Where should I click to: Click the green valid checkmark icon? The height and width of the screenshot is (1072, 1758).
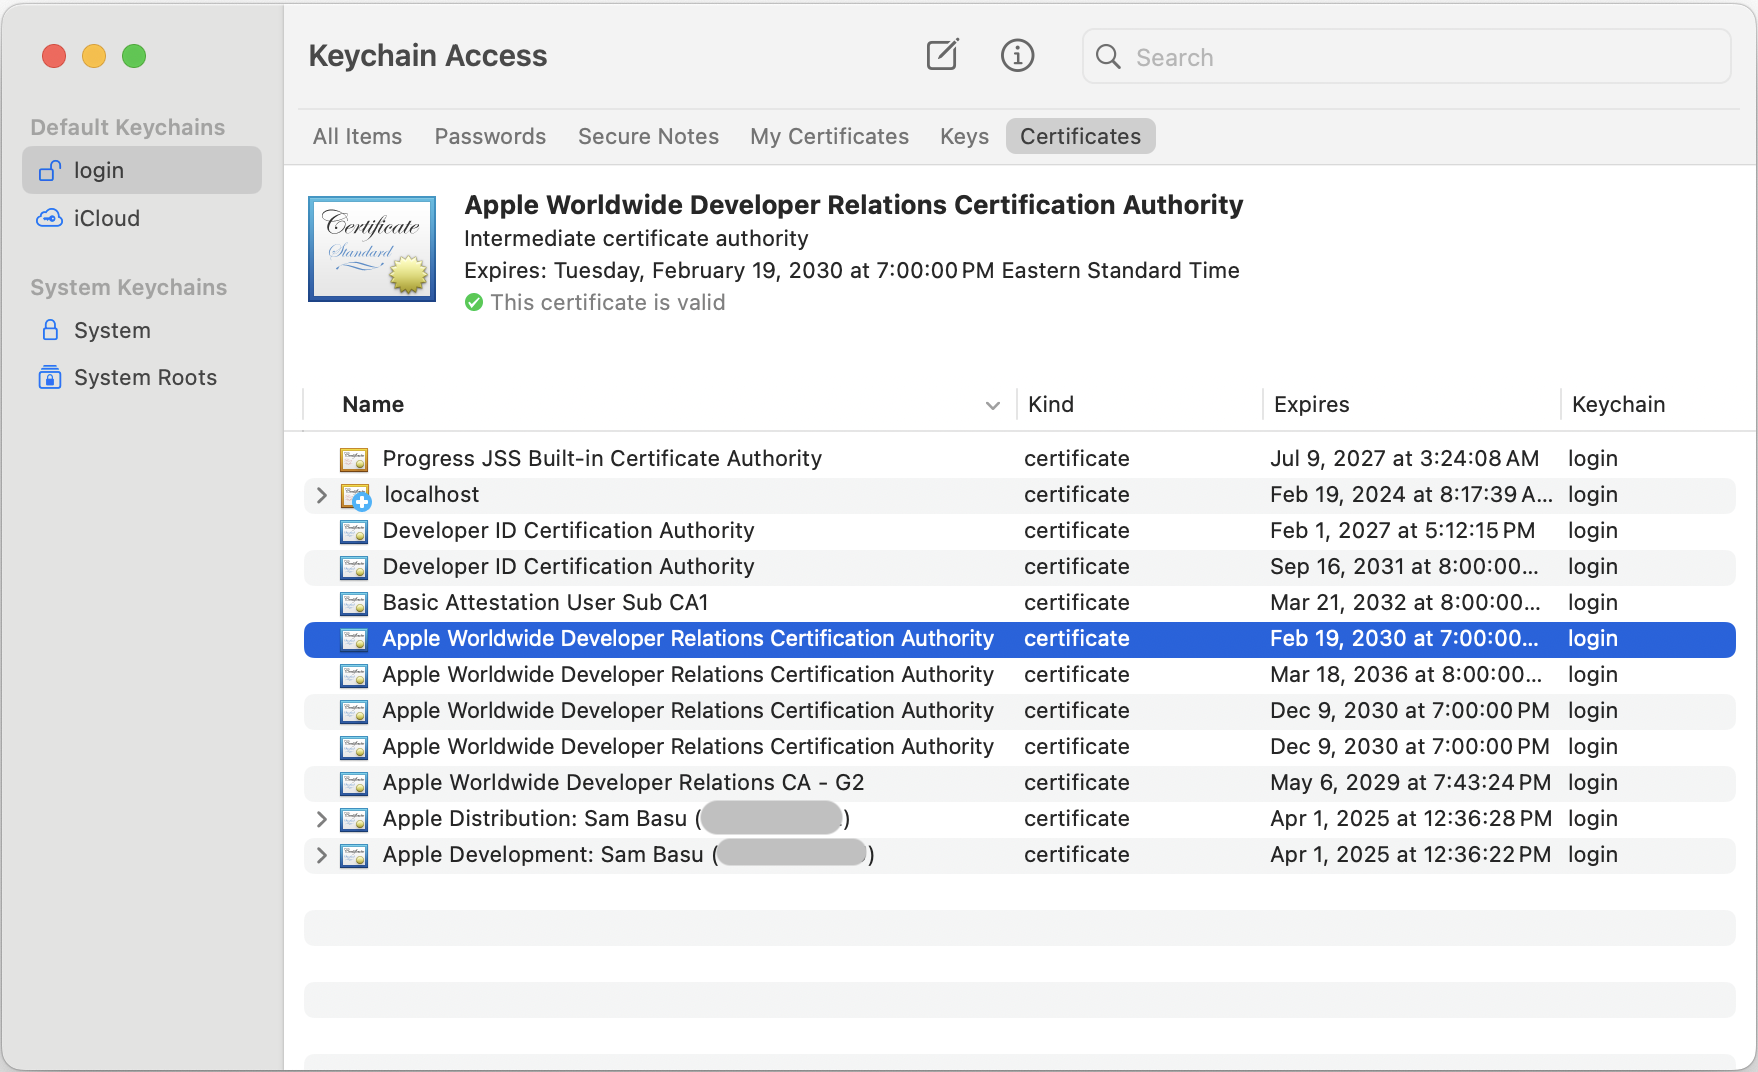474,302
